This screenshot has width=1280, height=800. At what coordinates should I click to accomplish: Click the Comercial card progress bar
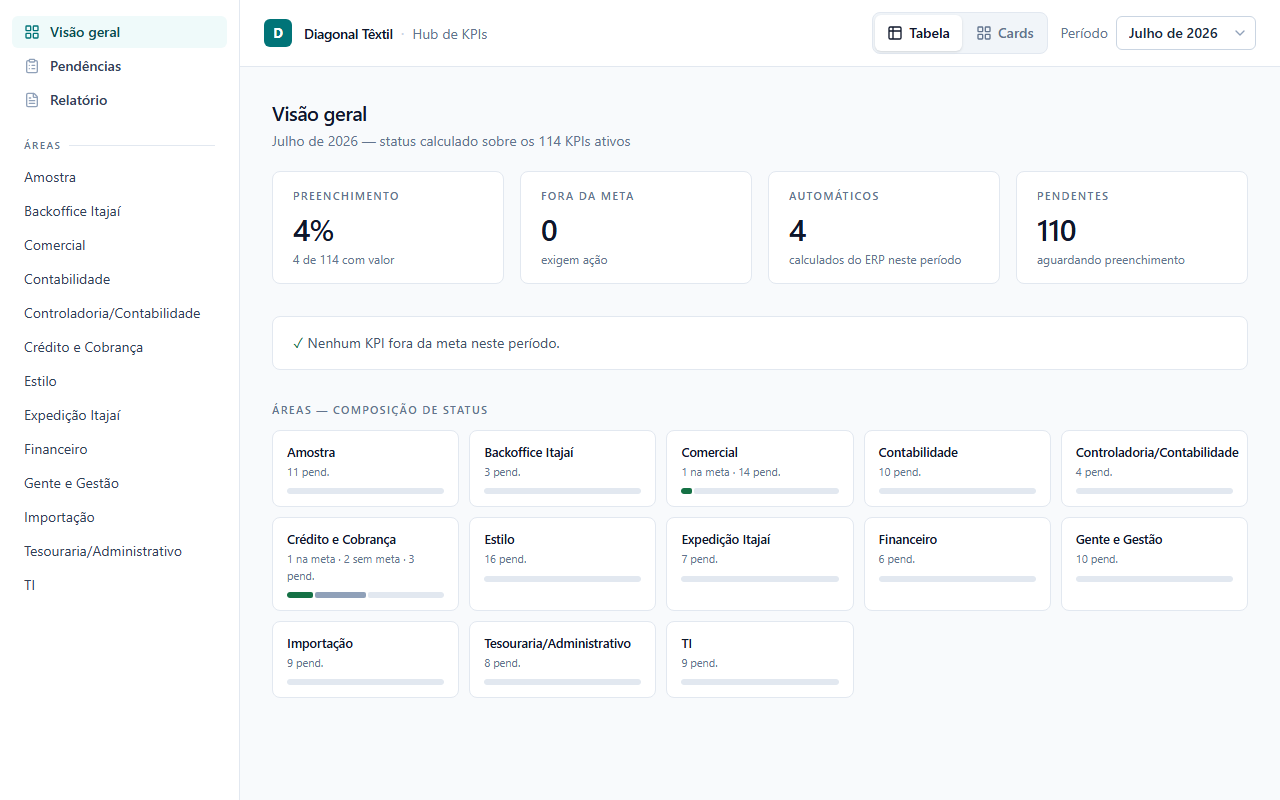click(760, 491)
